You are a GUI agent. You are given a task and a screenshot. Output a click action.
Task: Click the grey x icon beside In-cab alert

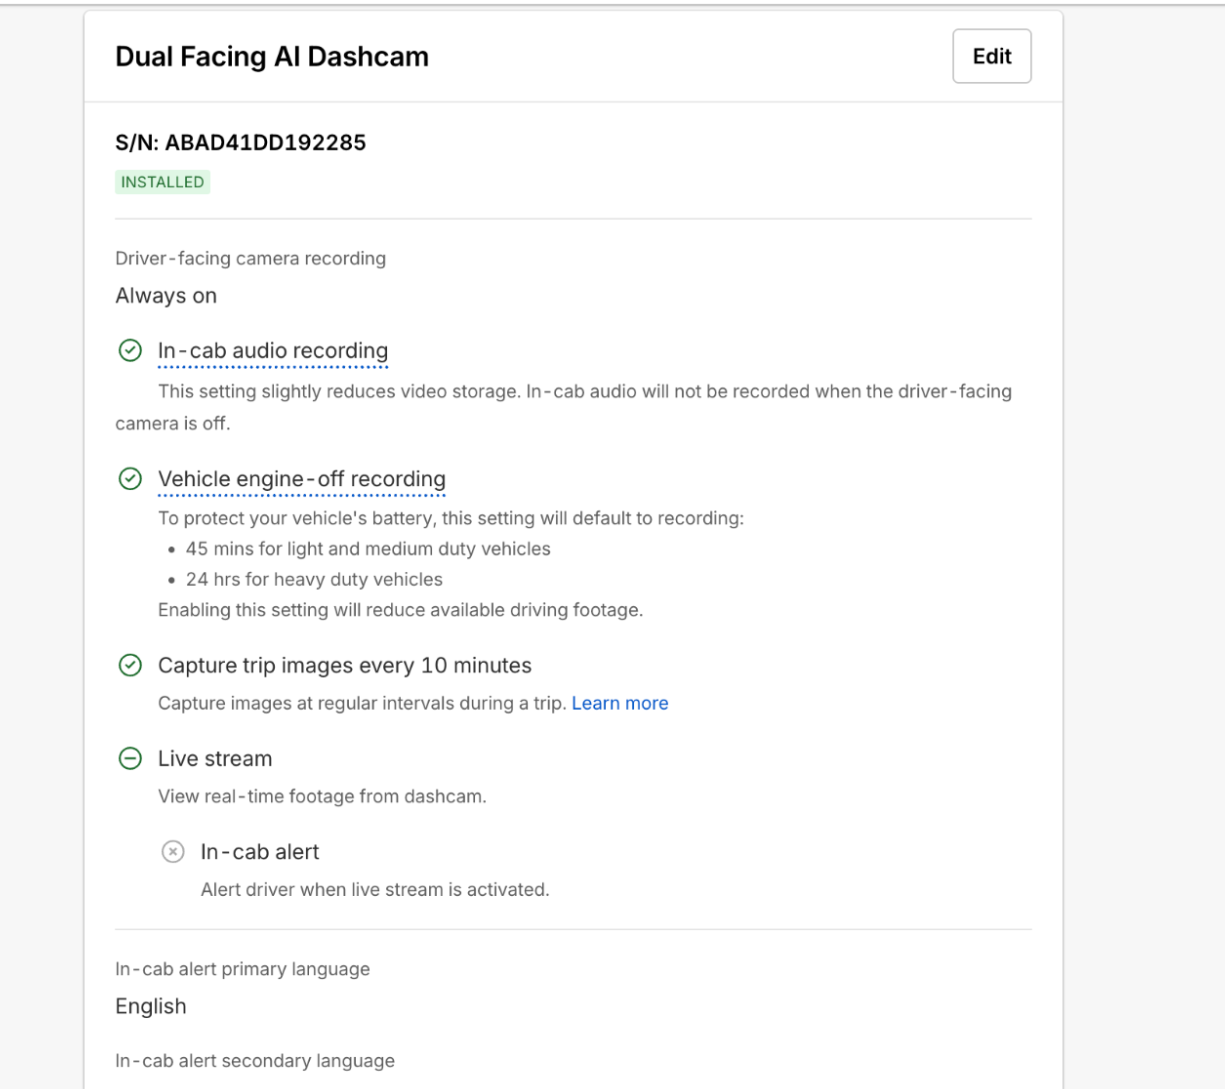[x=173, y=852]
